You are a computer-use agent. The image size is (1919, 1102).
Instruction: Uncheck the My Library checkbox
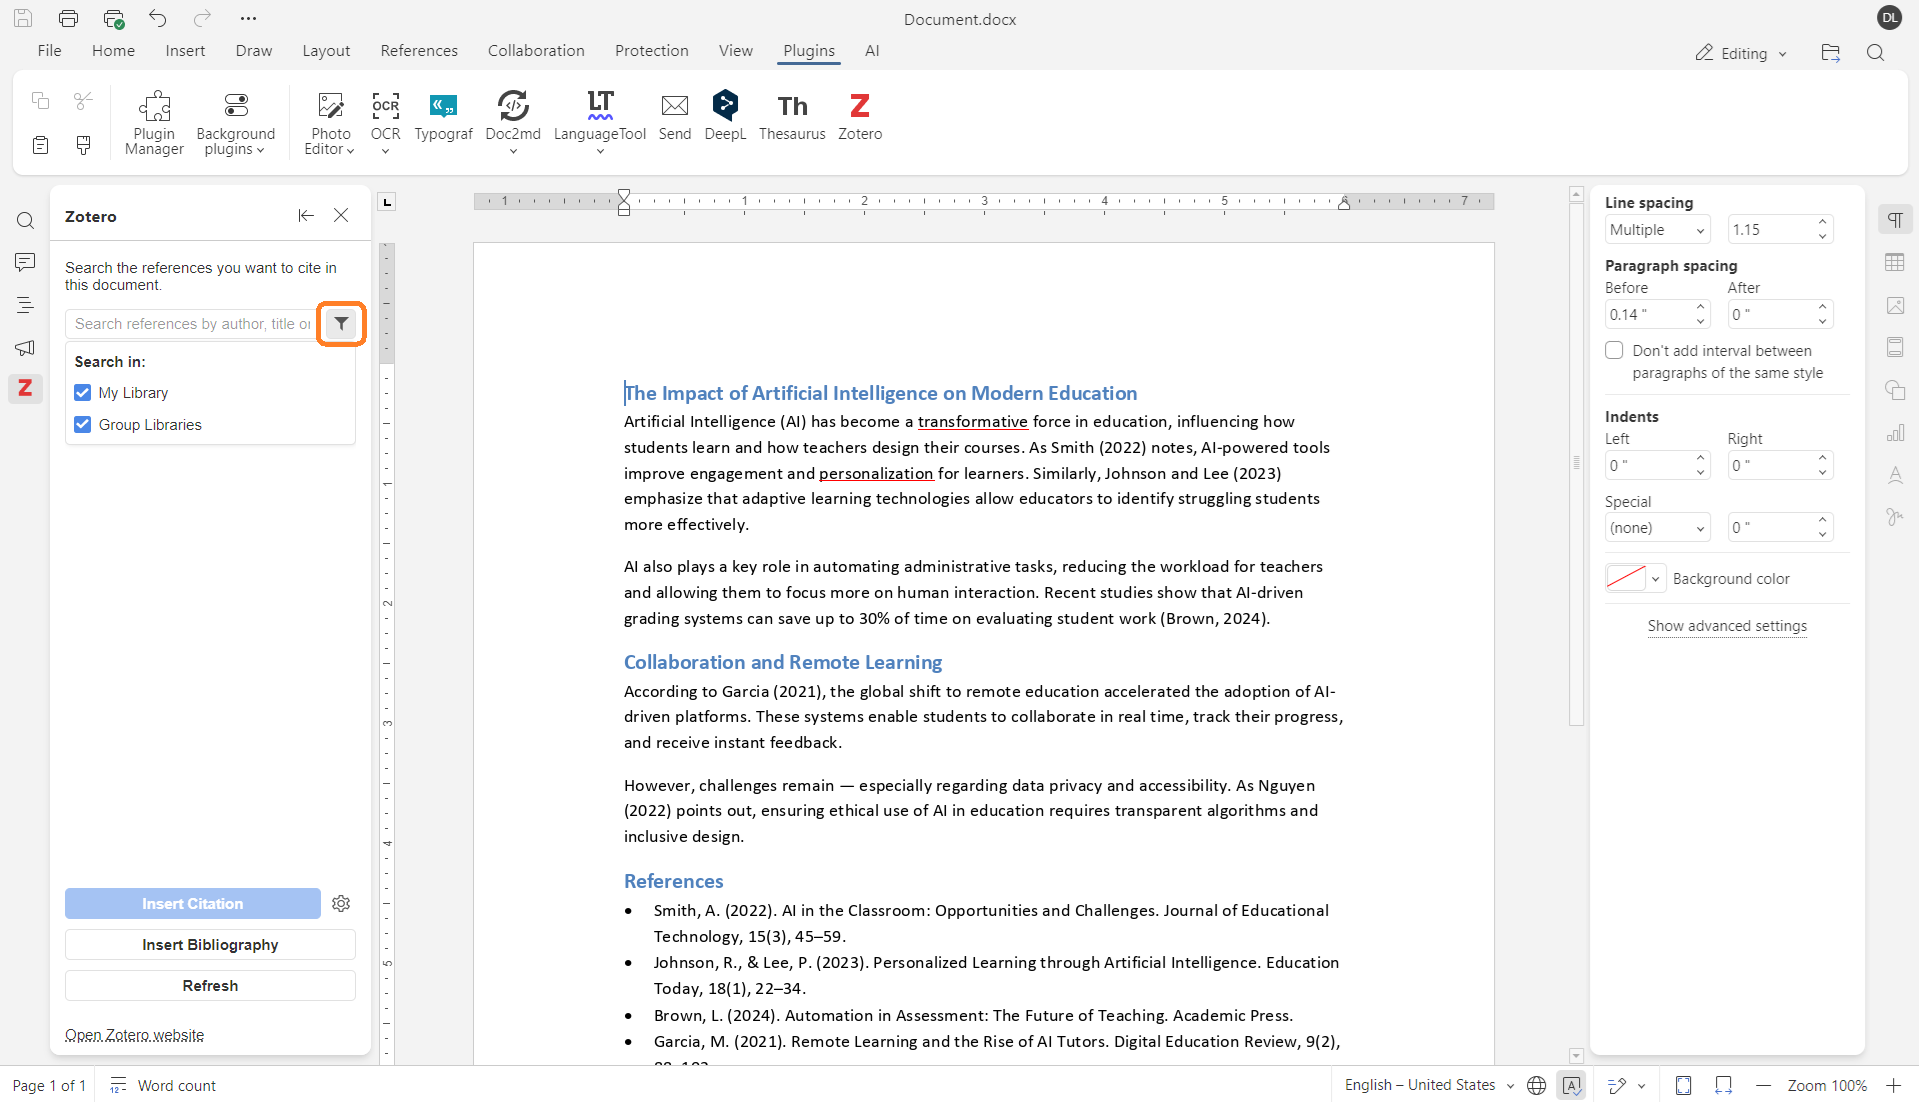83,392
